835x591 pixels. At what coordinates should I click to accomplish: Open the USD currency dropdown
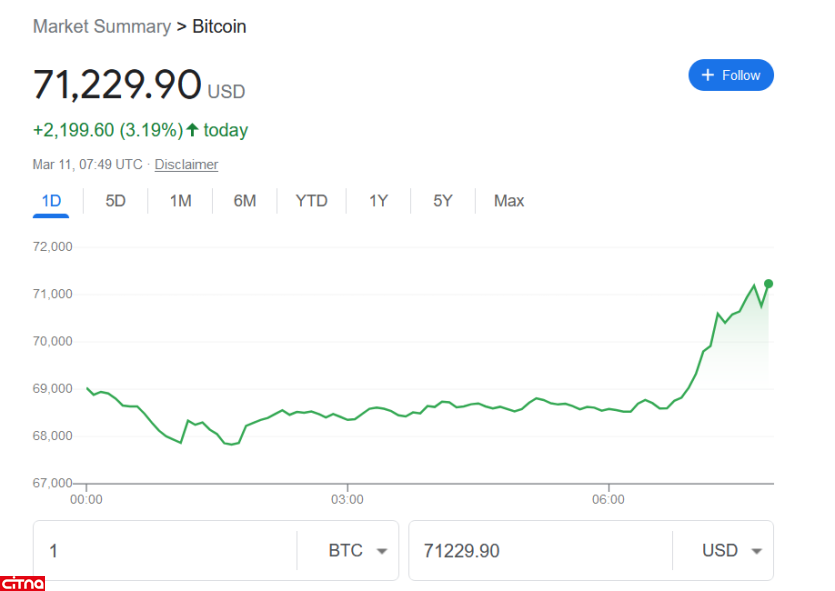coord(733,551)
